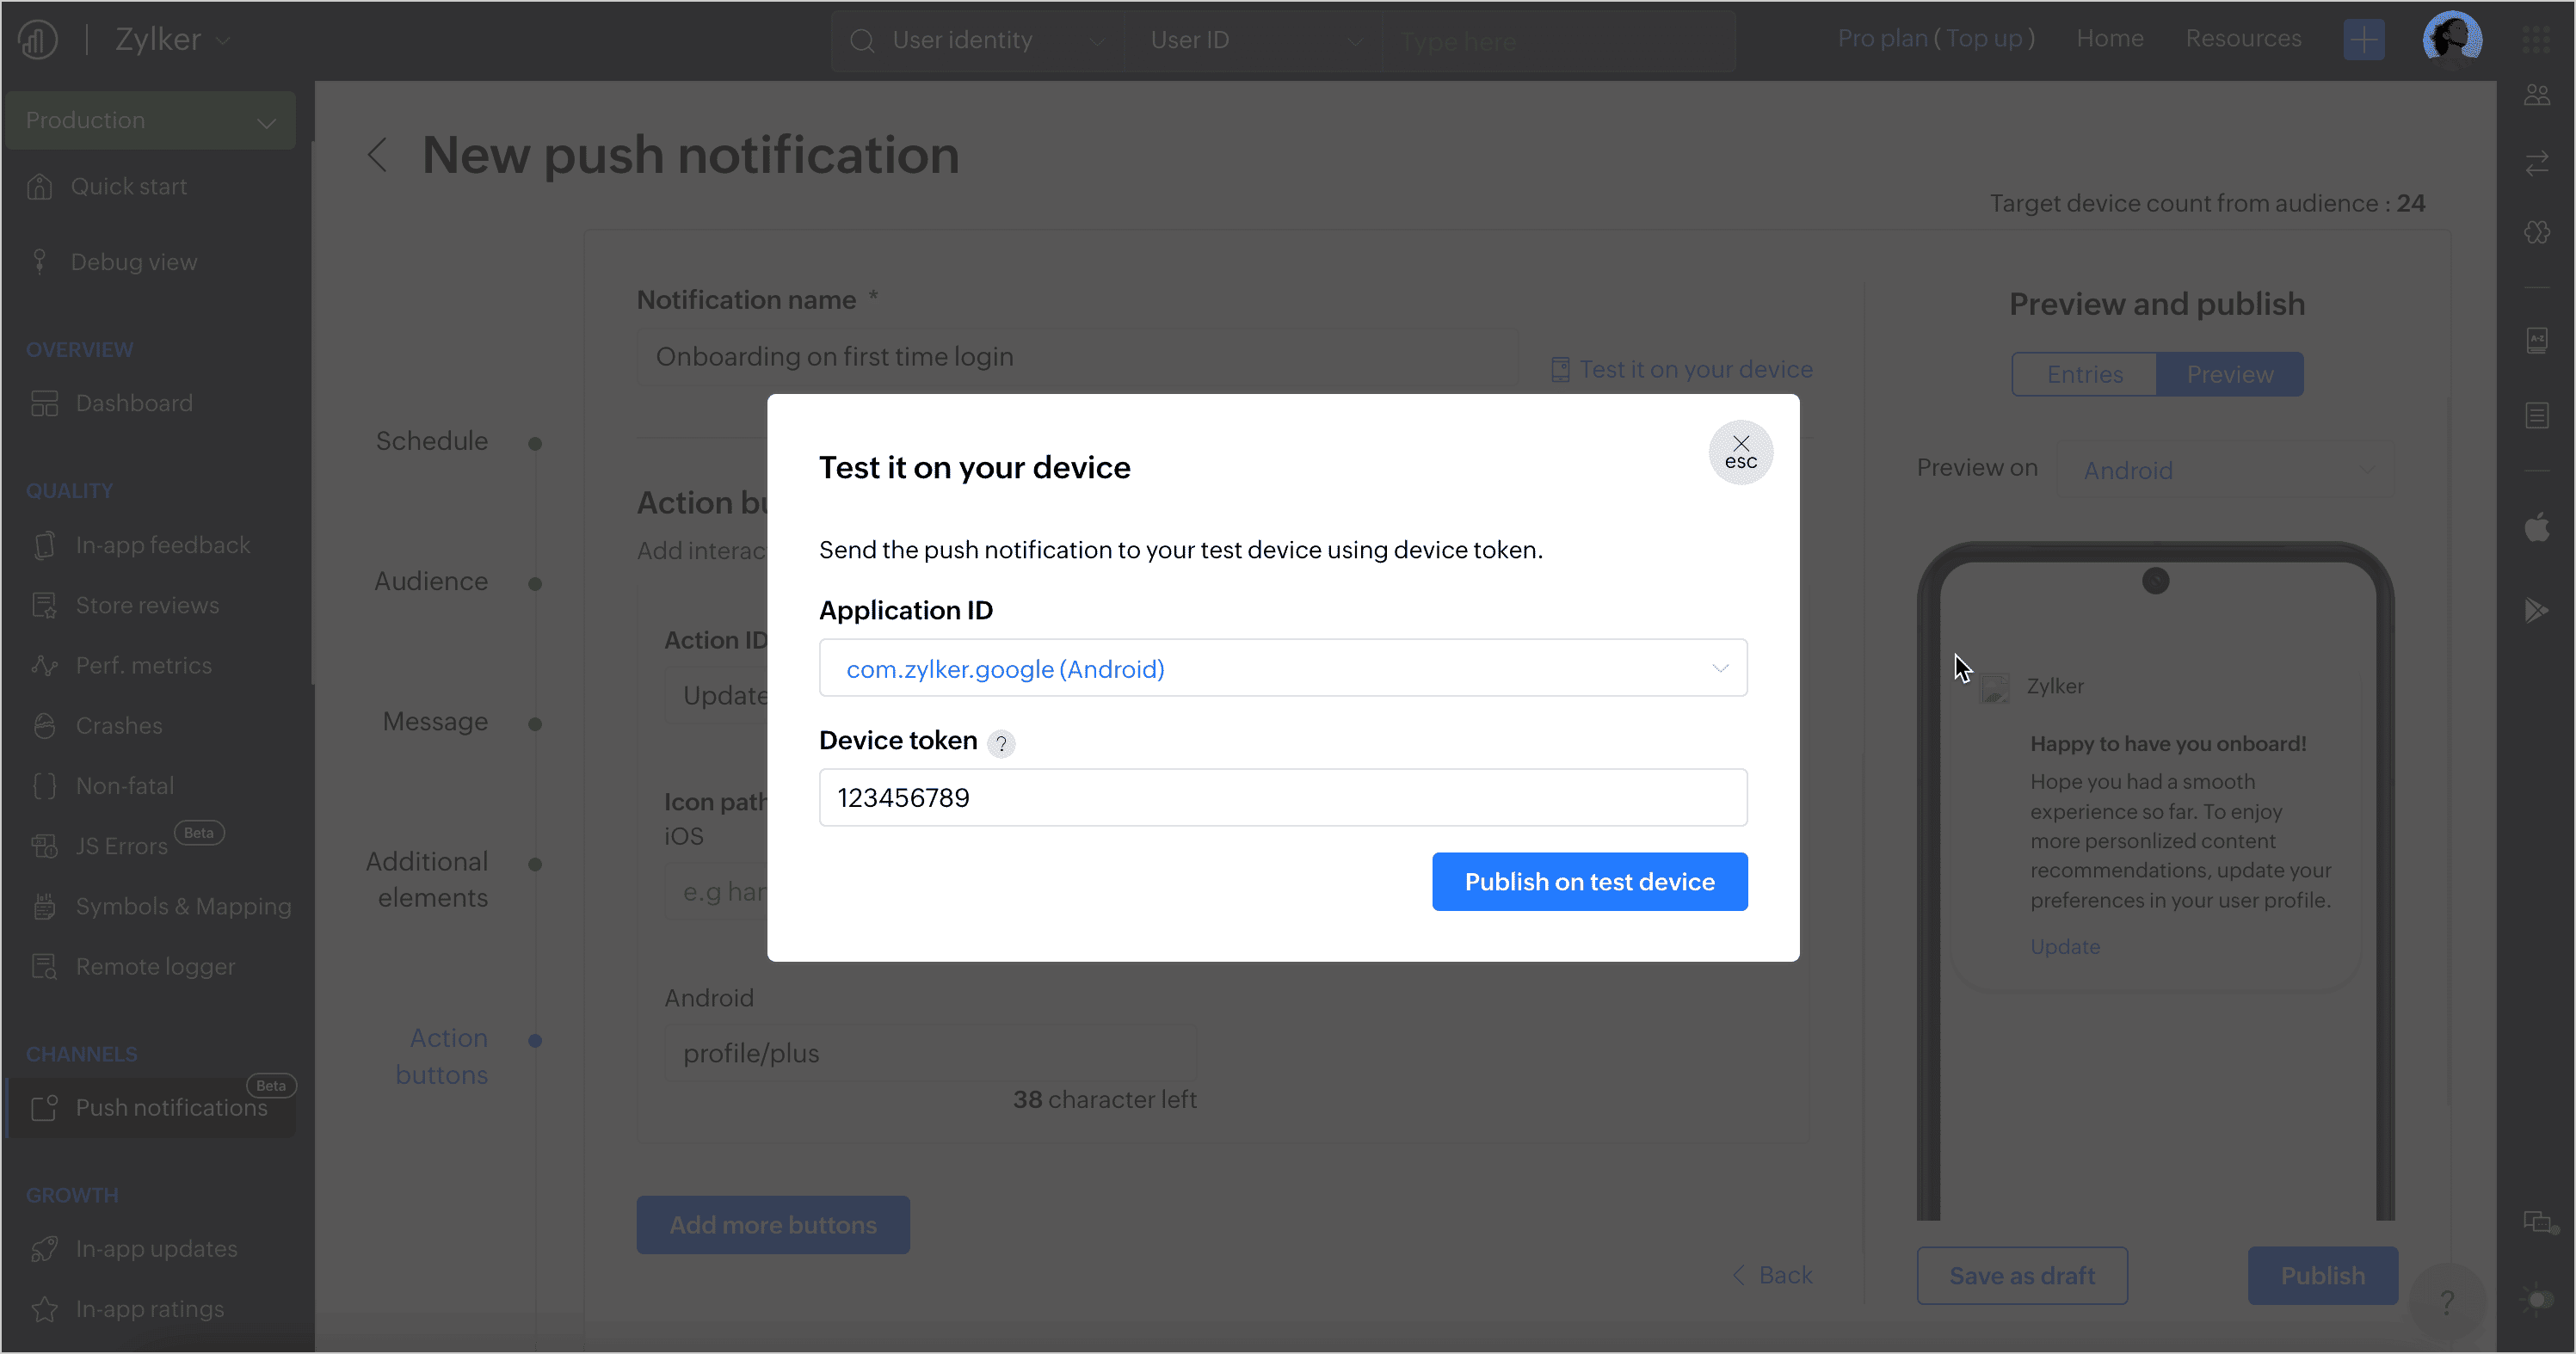Viewport: 2576px width, 1354px height.
Task: Click Test it on your device link
Action: pyautogui.click(x=1681, y=369)
